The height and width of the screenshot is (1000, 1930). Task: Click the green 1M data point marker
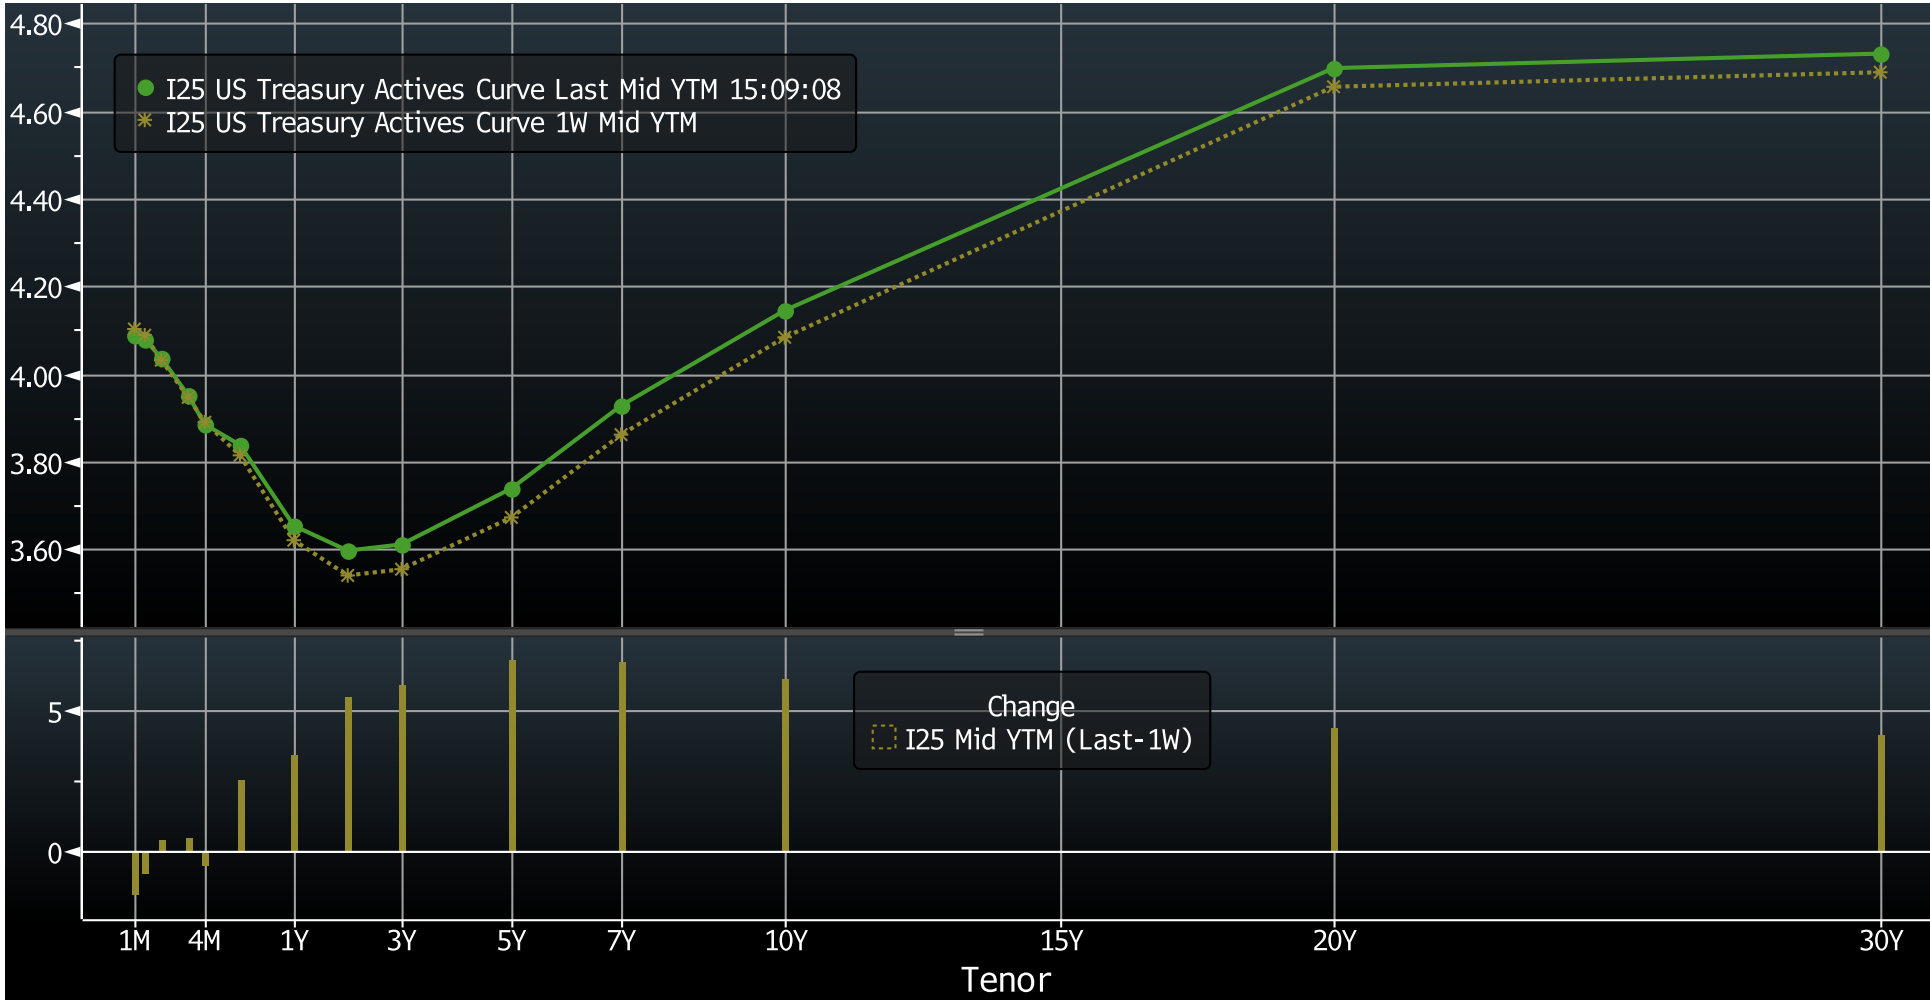pos(135,337)
